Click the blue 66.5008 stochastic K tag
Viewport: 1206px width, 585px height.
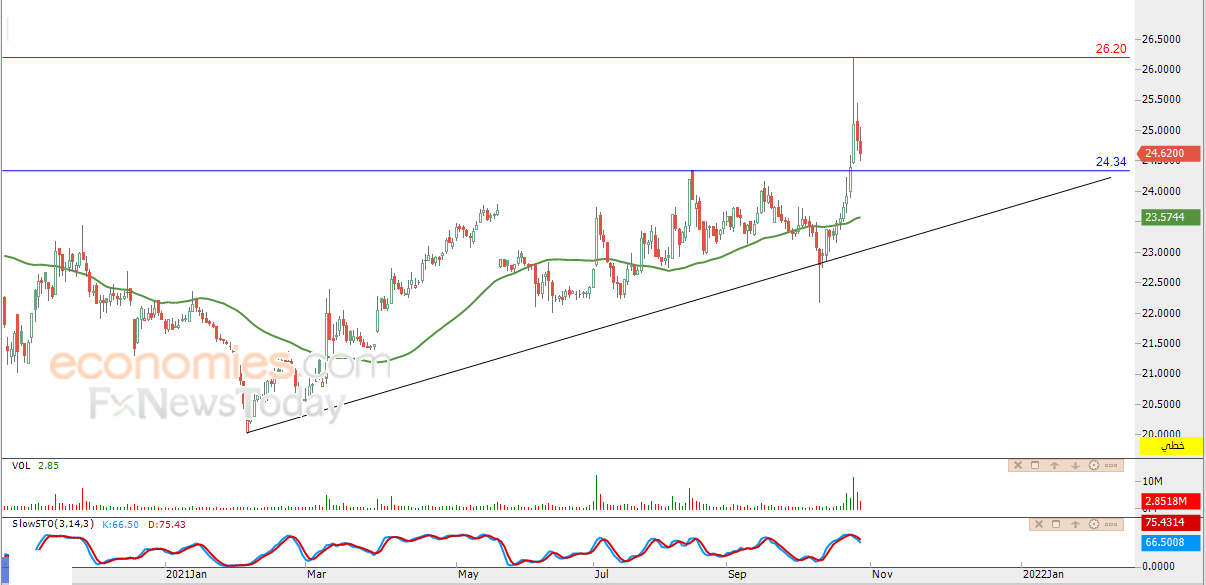click(x=1169, y=542)
